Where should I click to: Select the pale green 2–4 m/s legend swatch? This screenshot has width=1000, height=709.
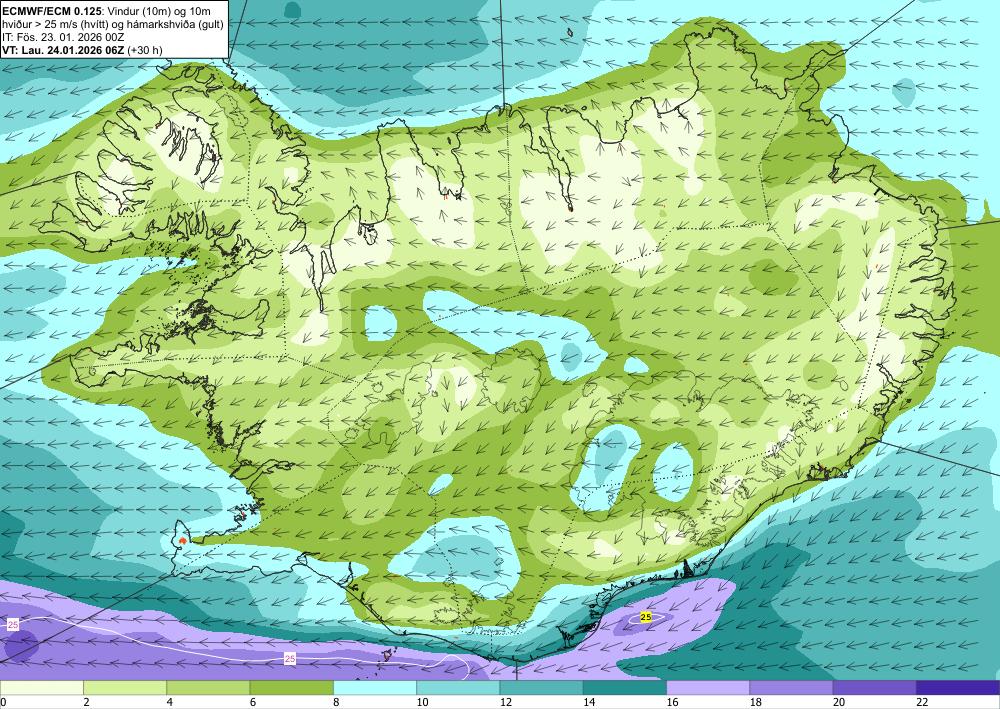pos(125,688)
